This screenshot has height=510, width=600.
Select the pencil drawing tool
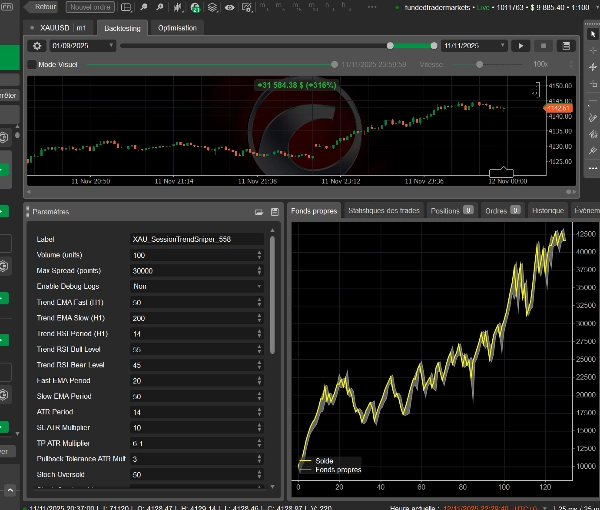click(593, 117)
